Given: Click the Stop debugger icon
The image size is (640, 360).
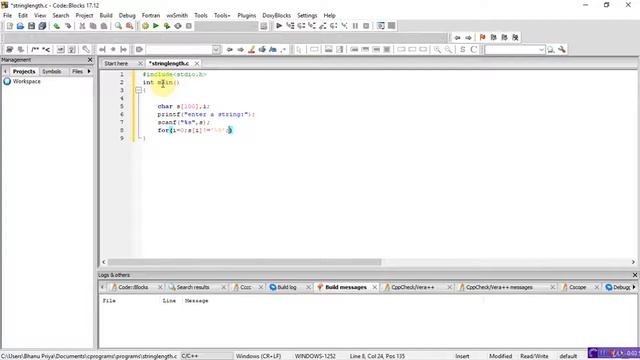Looking at the screenshot, I should (366, 26).
